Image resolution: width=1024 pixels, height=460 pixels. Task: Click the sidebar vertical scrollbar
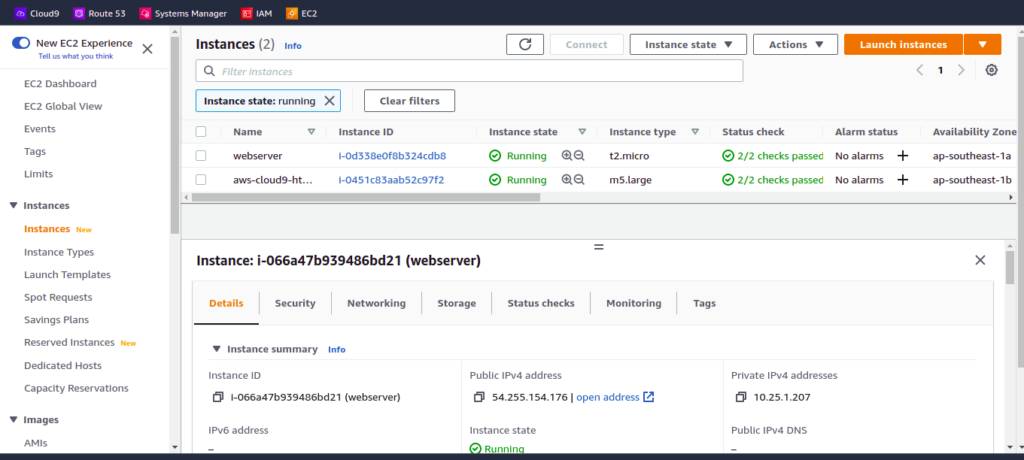point(174,135)
